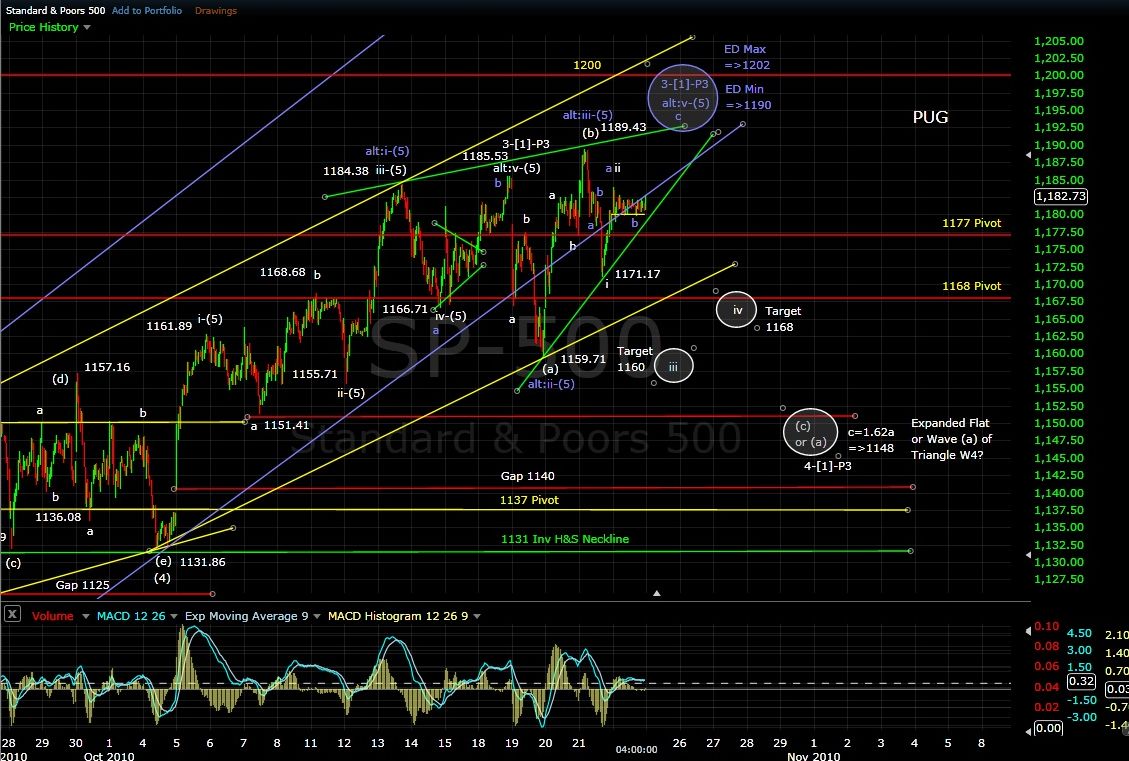
Task: Click the 'Gap 1140' annotation
Action: (x=528, y=476)
